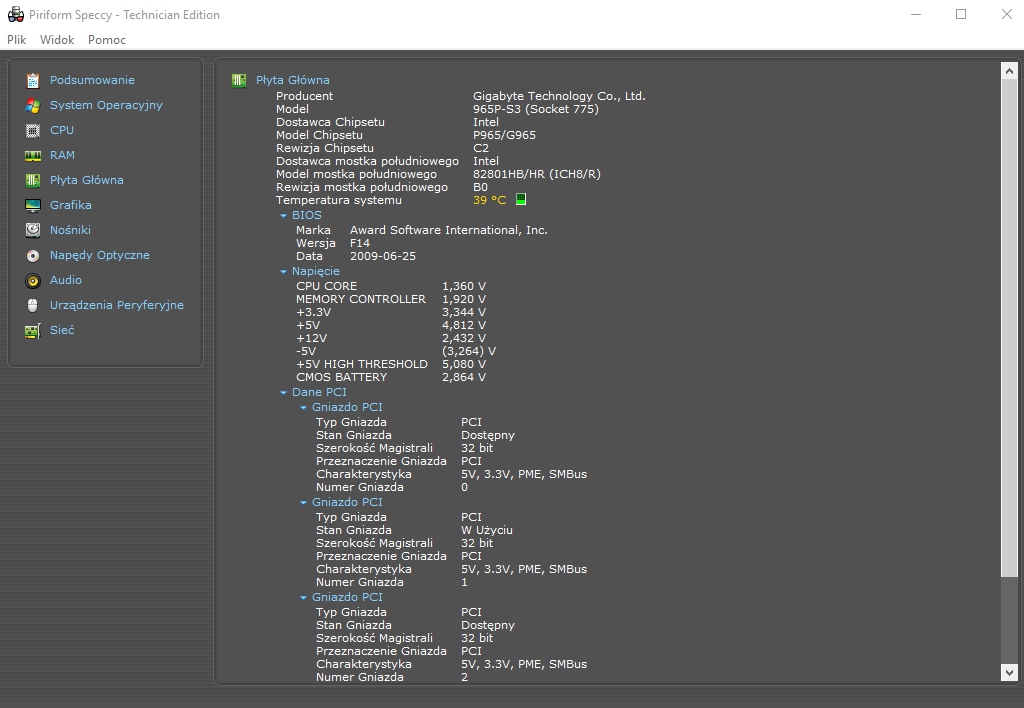Click the Rewizja Chipsetu value C2
This screenshot has width=1024, height=708.
[x=481, y=148]
